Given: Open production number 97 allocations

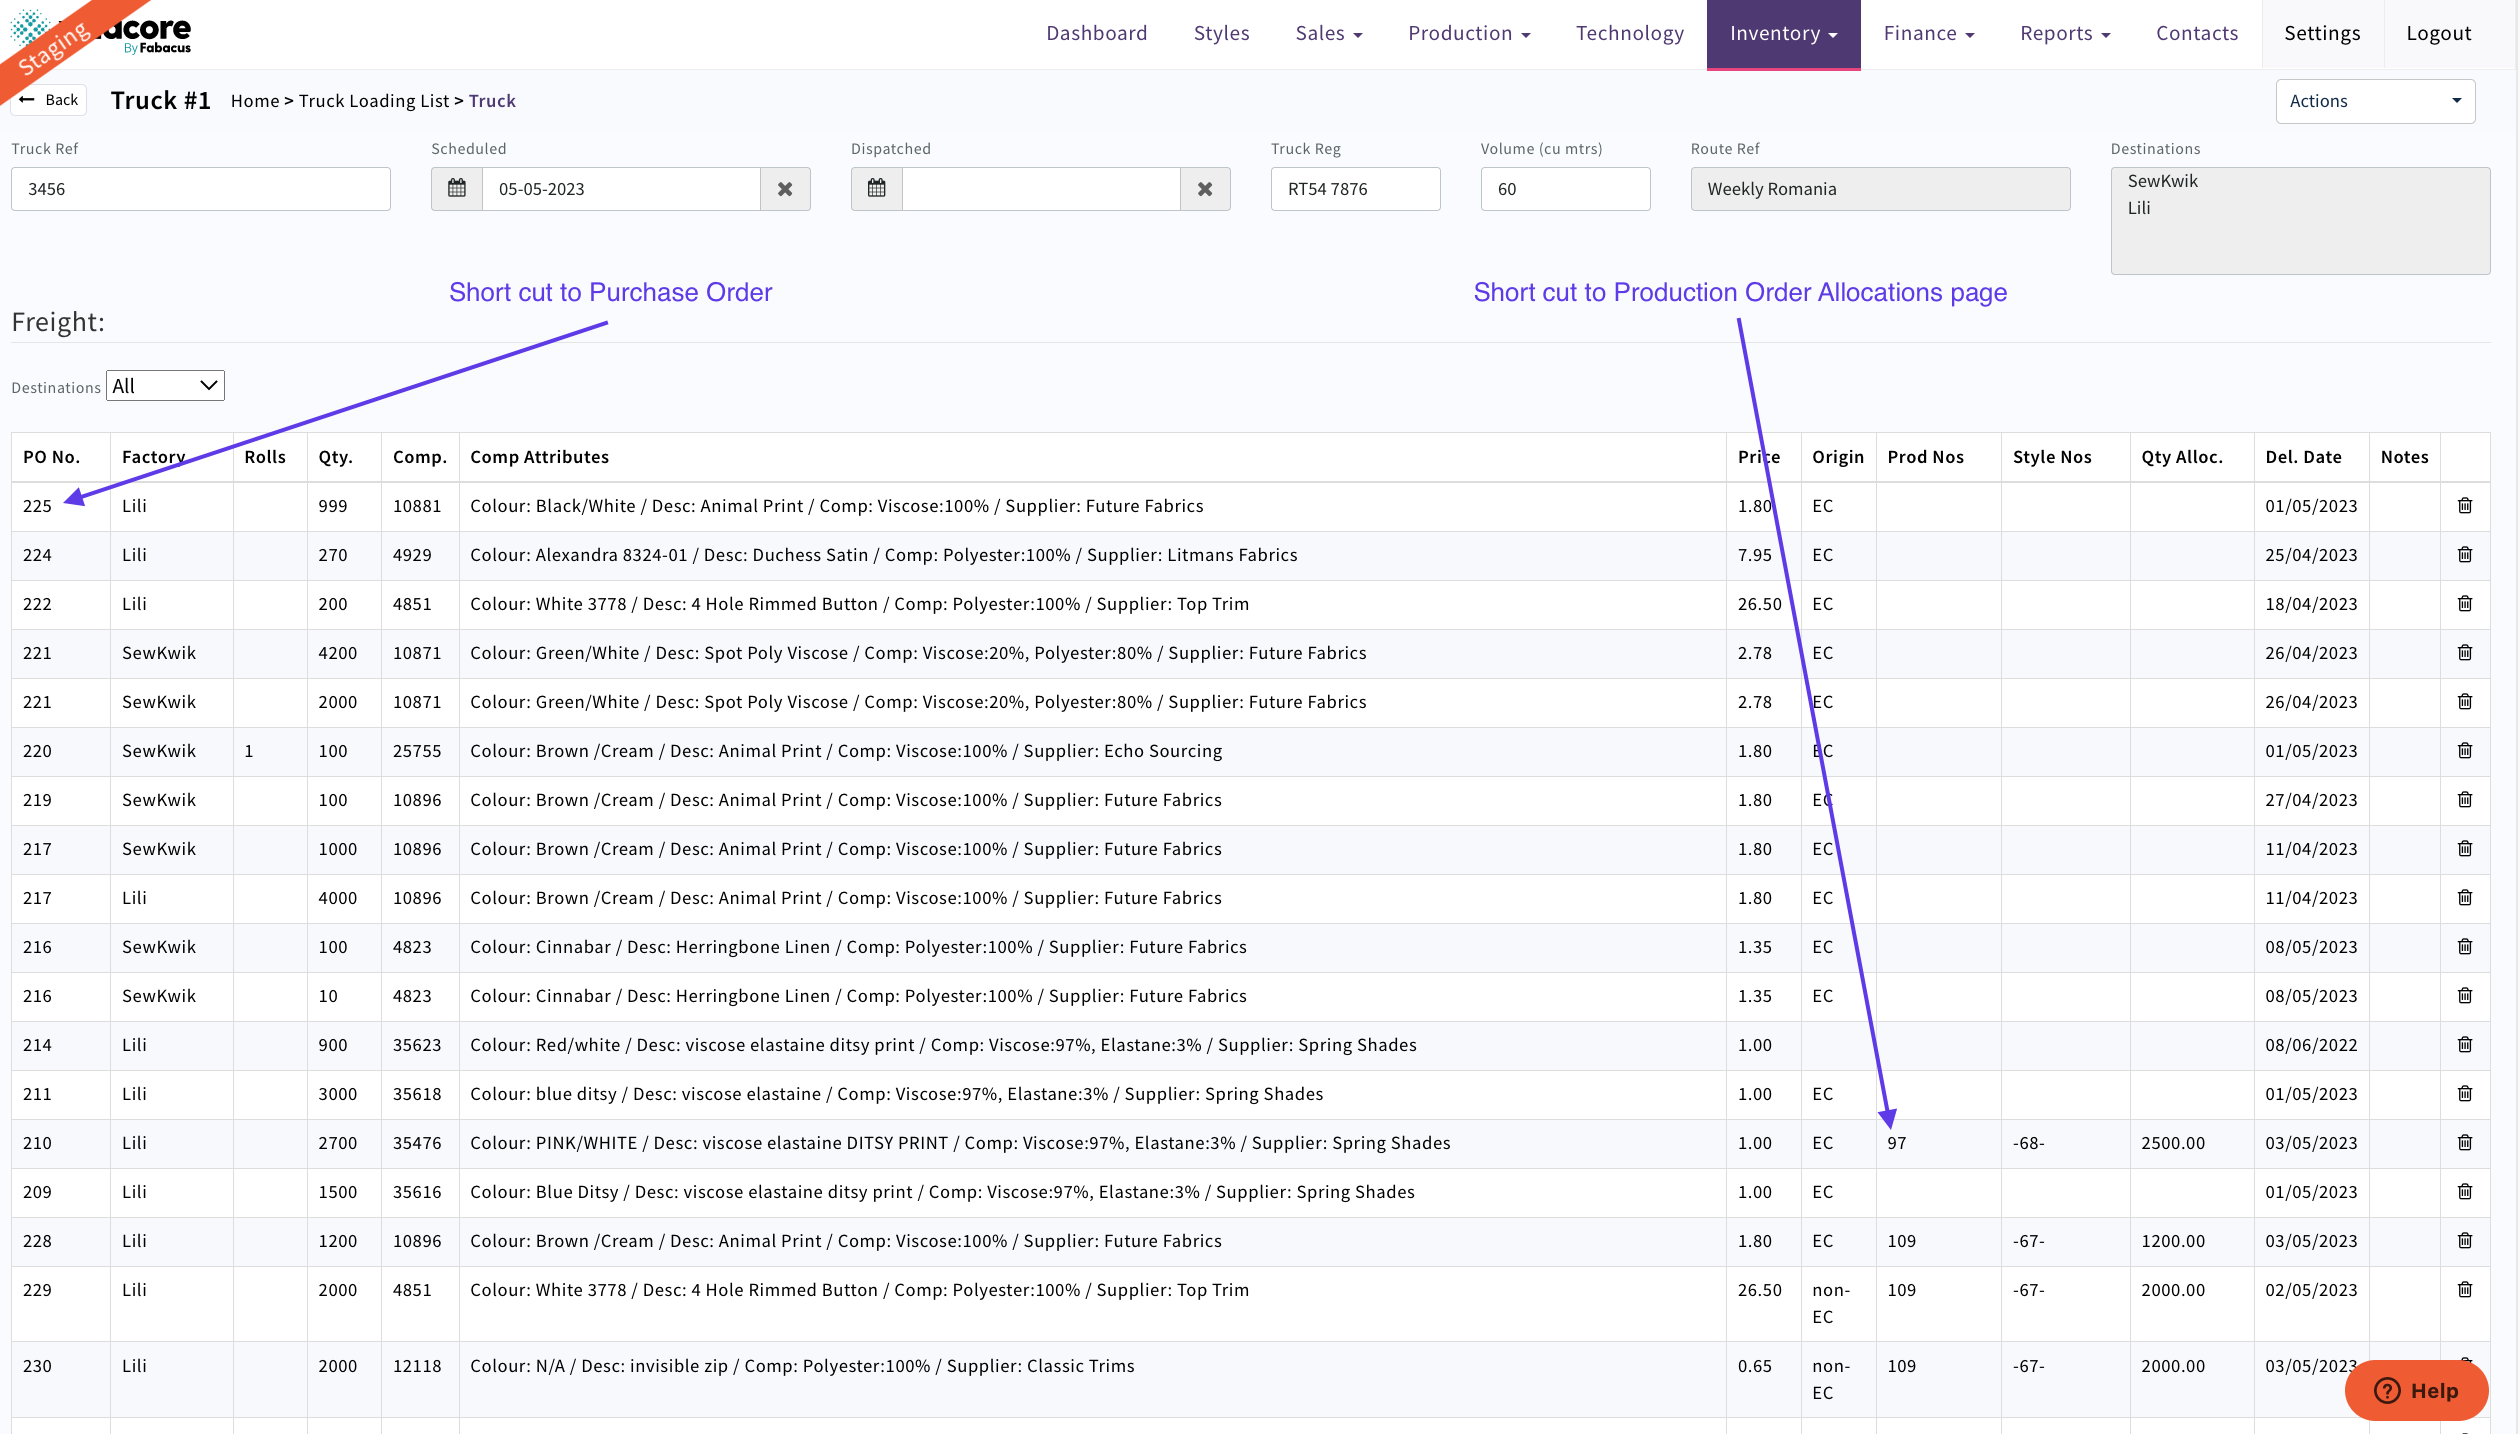Looking at the screenshot, I should click(x=1896, y=1143).
